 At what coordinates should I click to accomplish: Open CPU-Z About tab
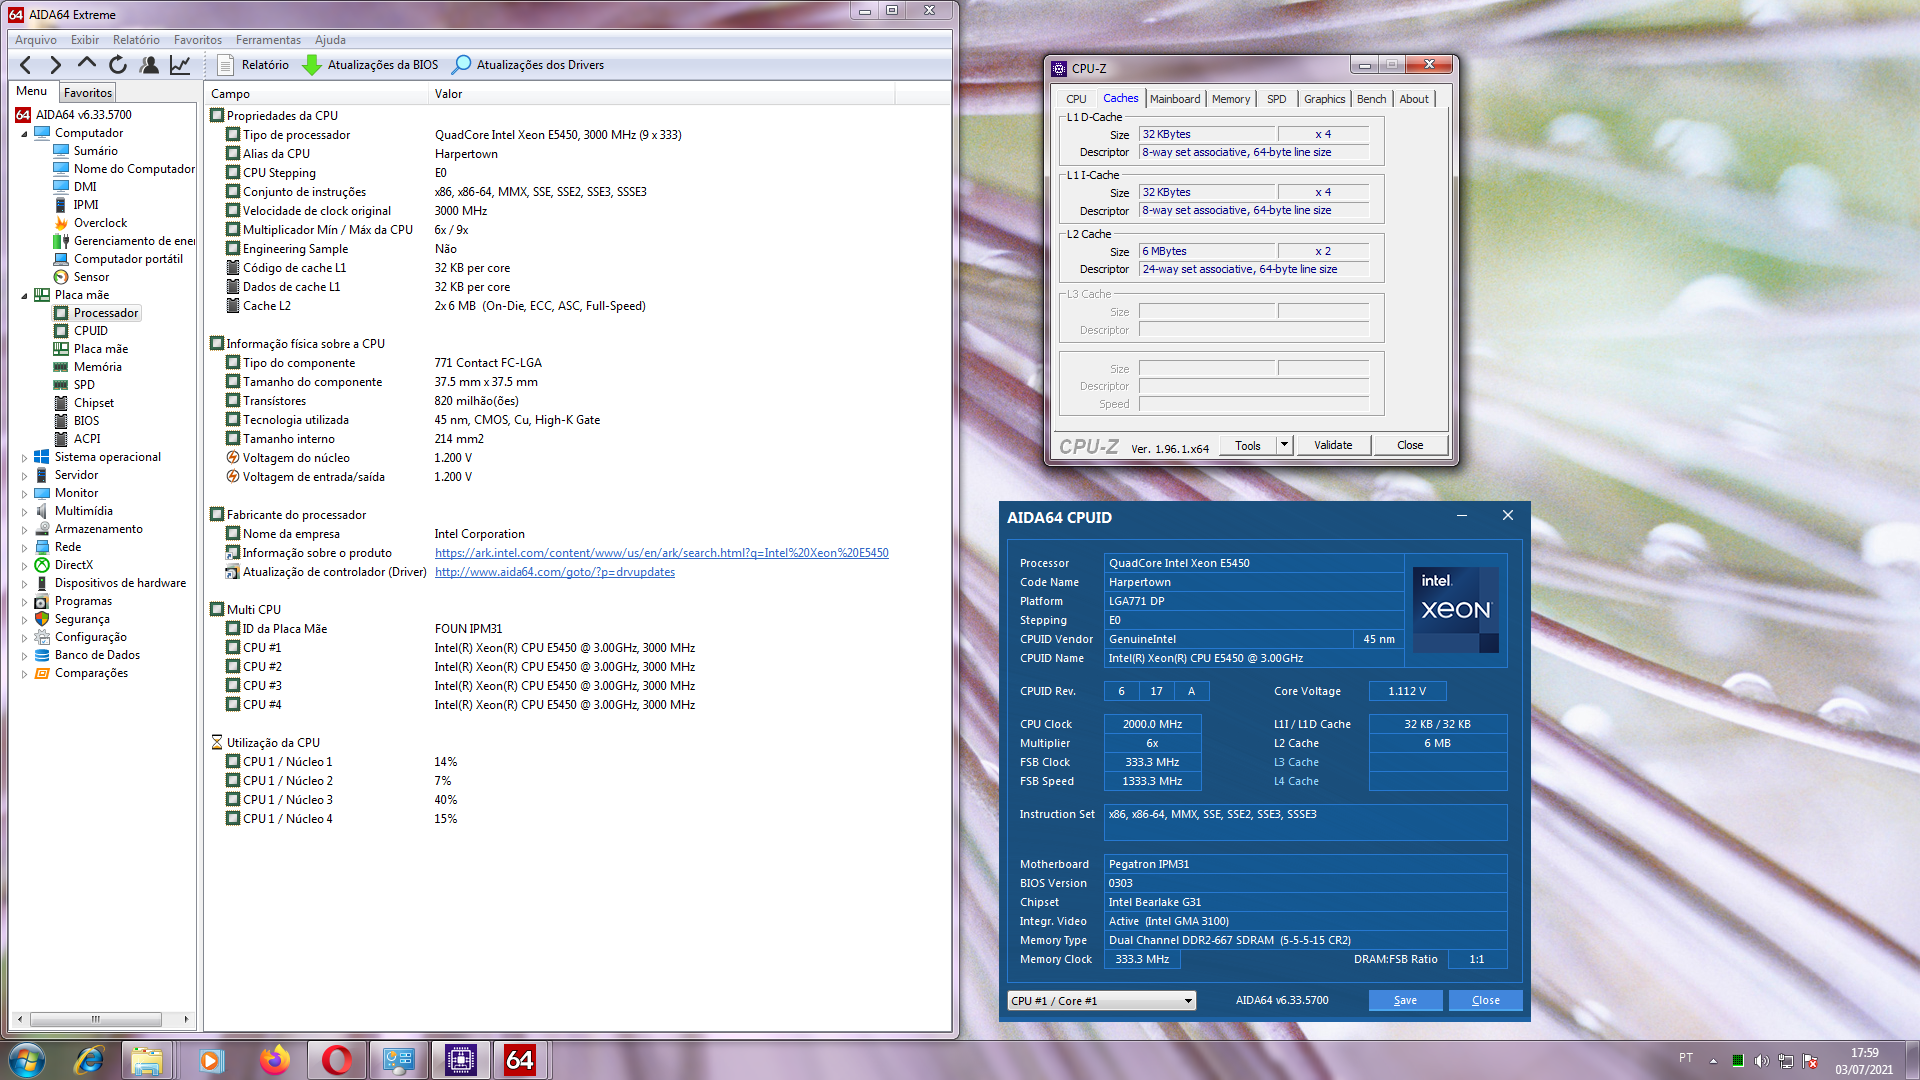point(1414,99)
